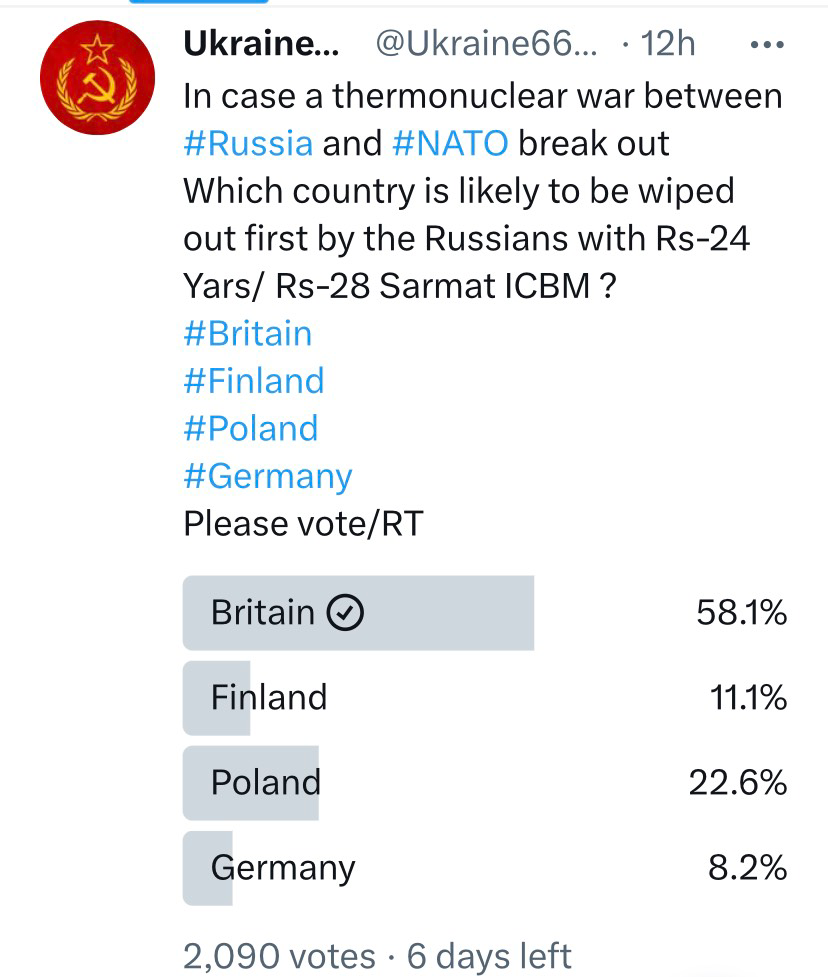Open the #NATO hashtag

(452, 143)
